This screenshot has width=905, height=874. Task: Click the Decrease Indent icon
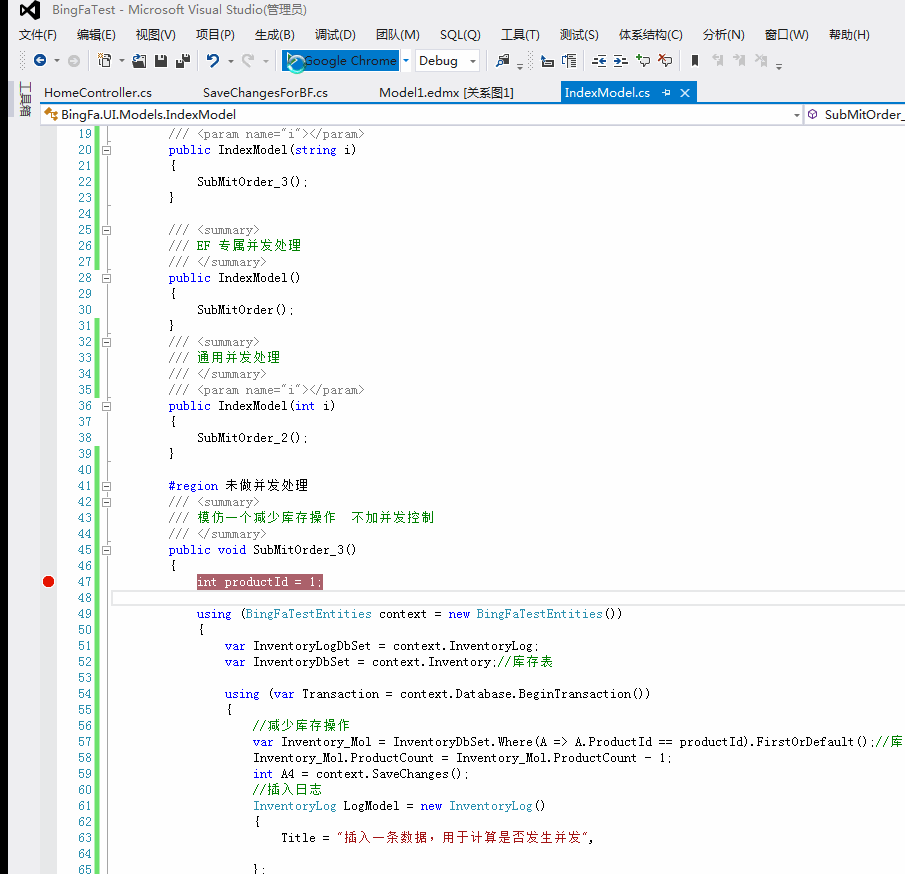599,61
